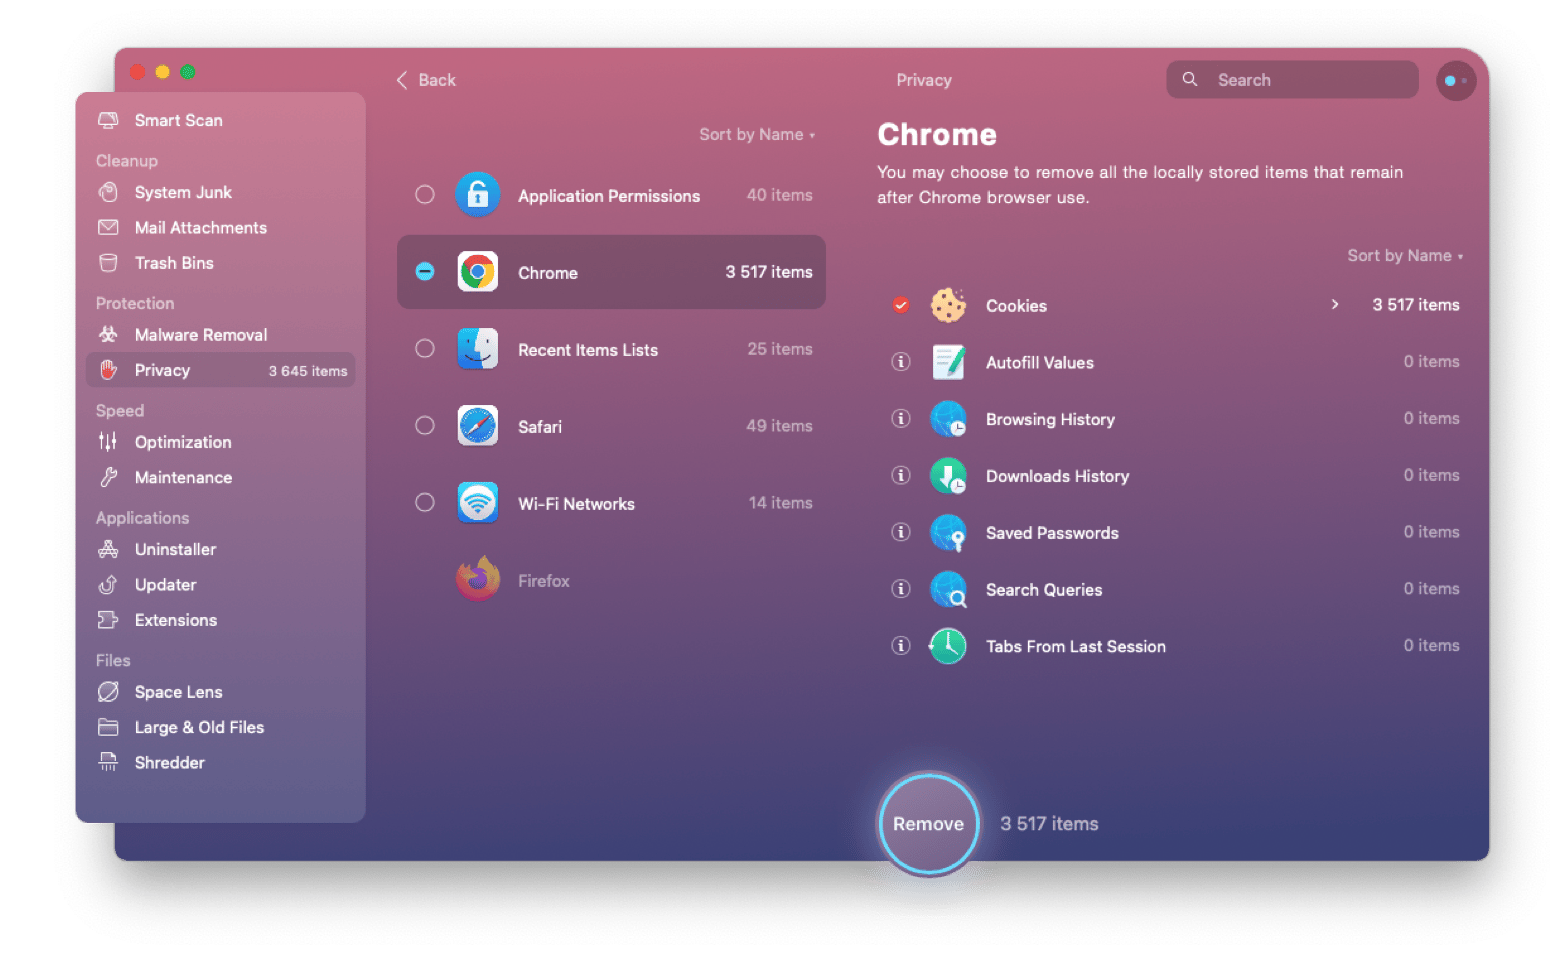This screenshot has width=1560, height=954.
Task: Click the '49 items' count for Safari
Action: point(780,426)
